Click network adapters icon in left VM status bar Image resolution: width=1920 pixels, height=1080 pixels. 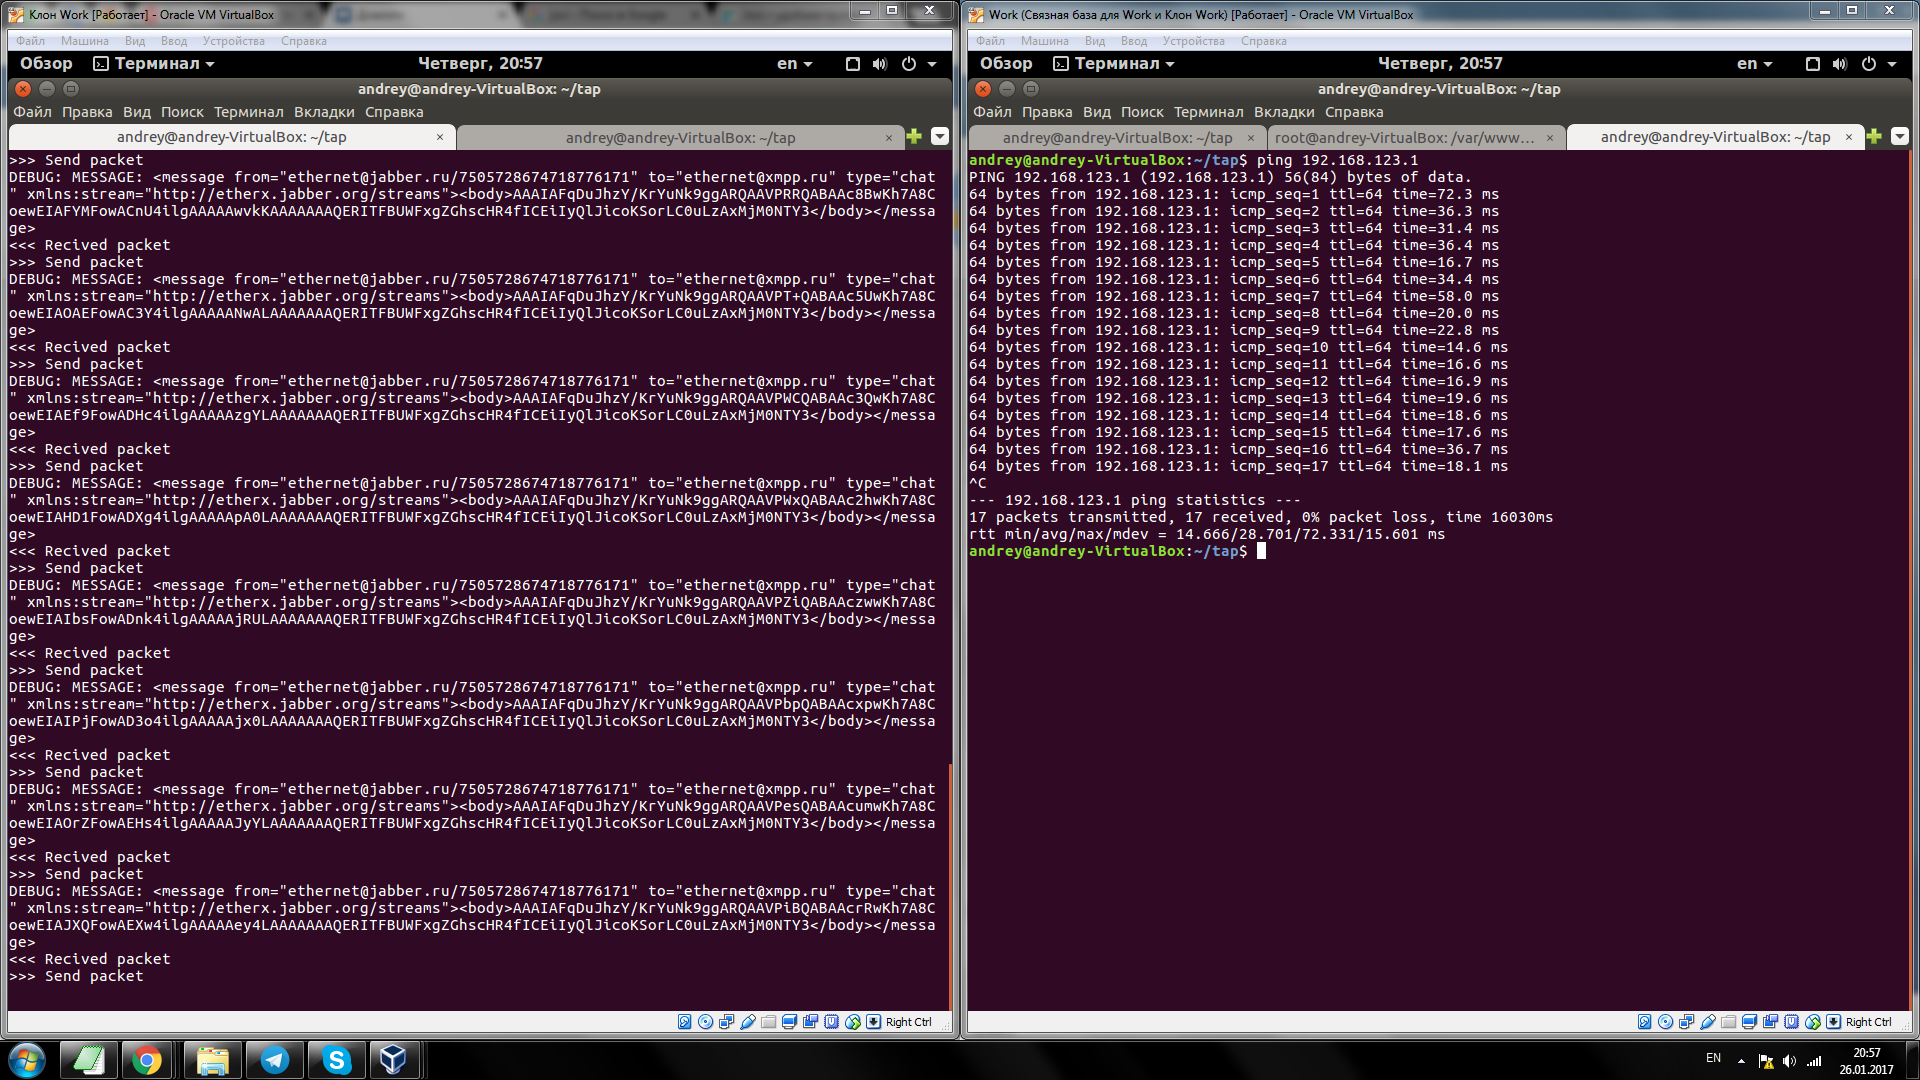coord(727,1022)
